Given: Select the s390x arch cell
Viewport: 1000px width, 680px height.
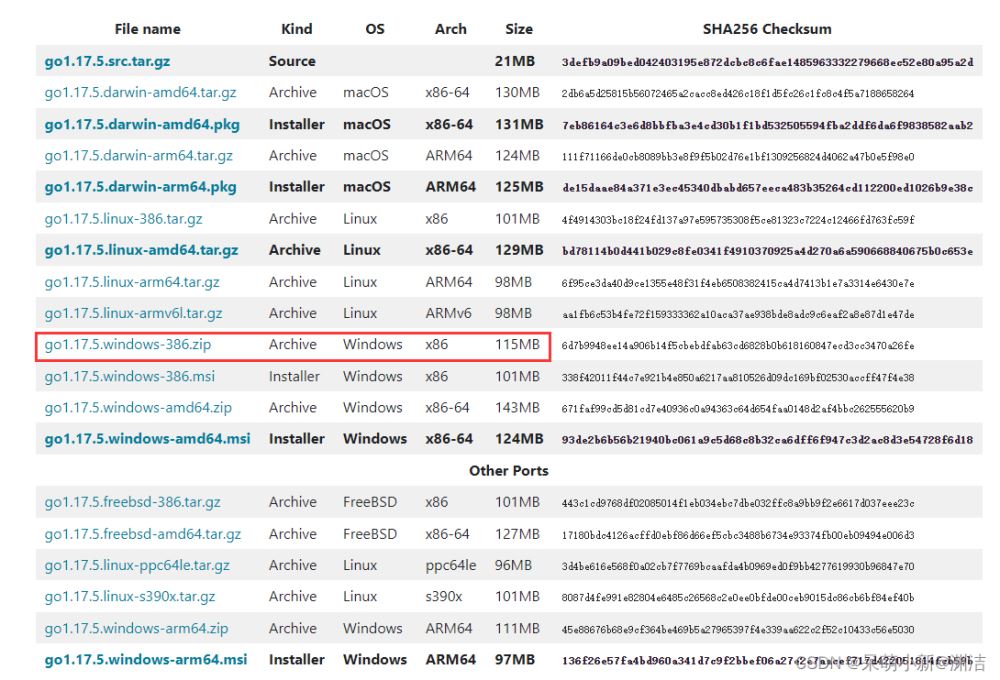Looking at the screenshot, I should pos(444,596).
